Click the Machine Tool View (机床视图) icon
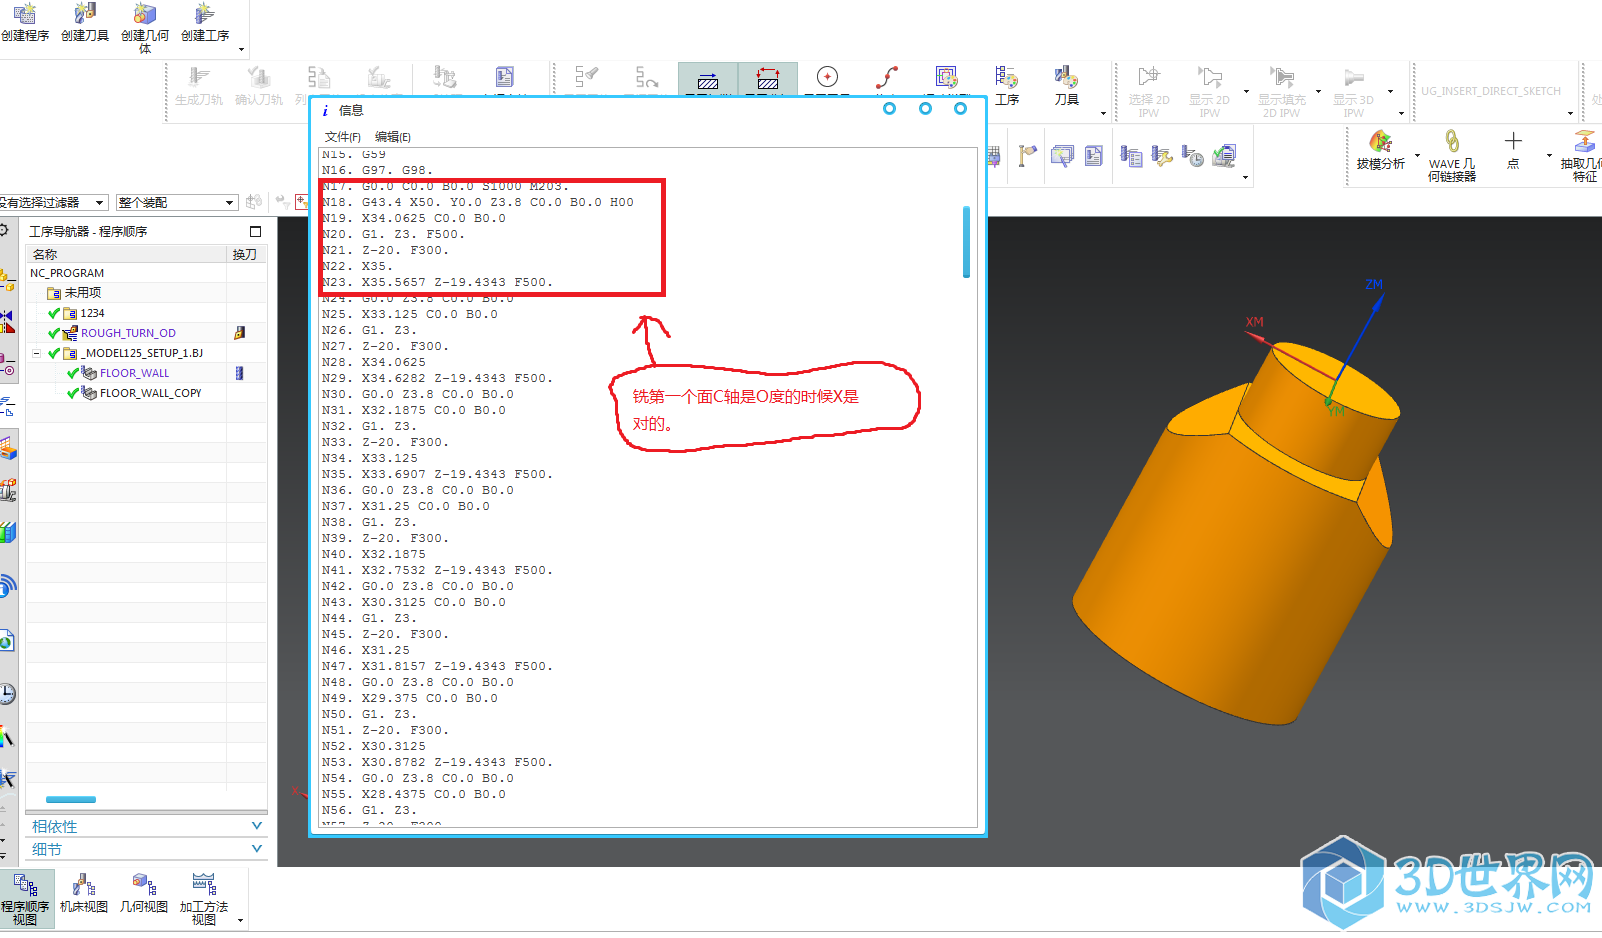This screenshot has height=938, width=1602. [x=84, y=884]
